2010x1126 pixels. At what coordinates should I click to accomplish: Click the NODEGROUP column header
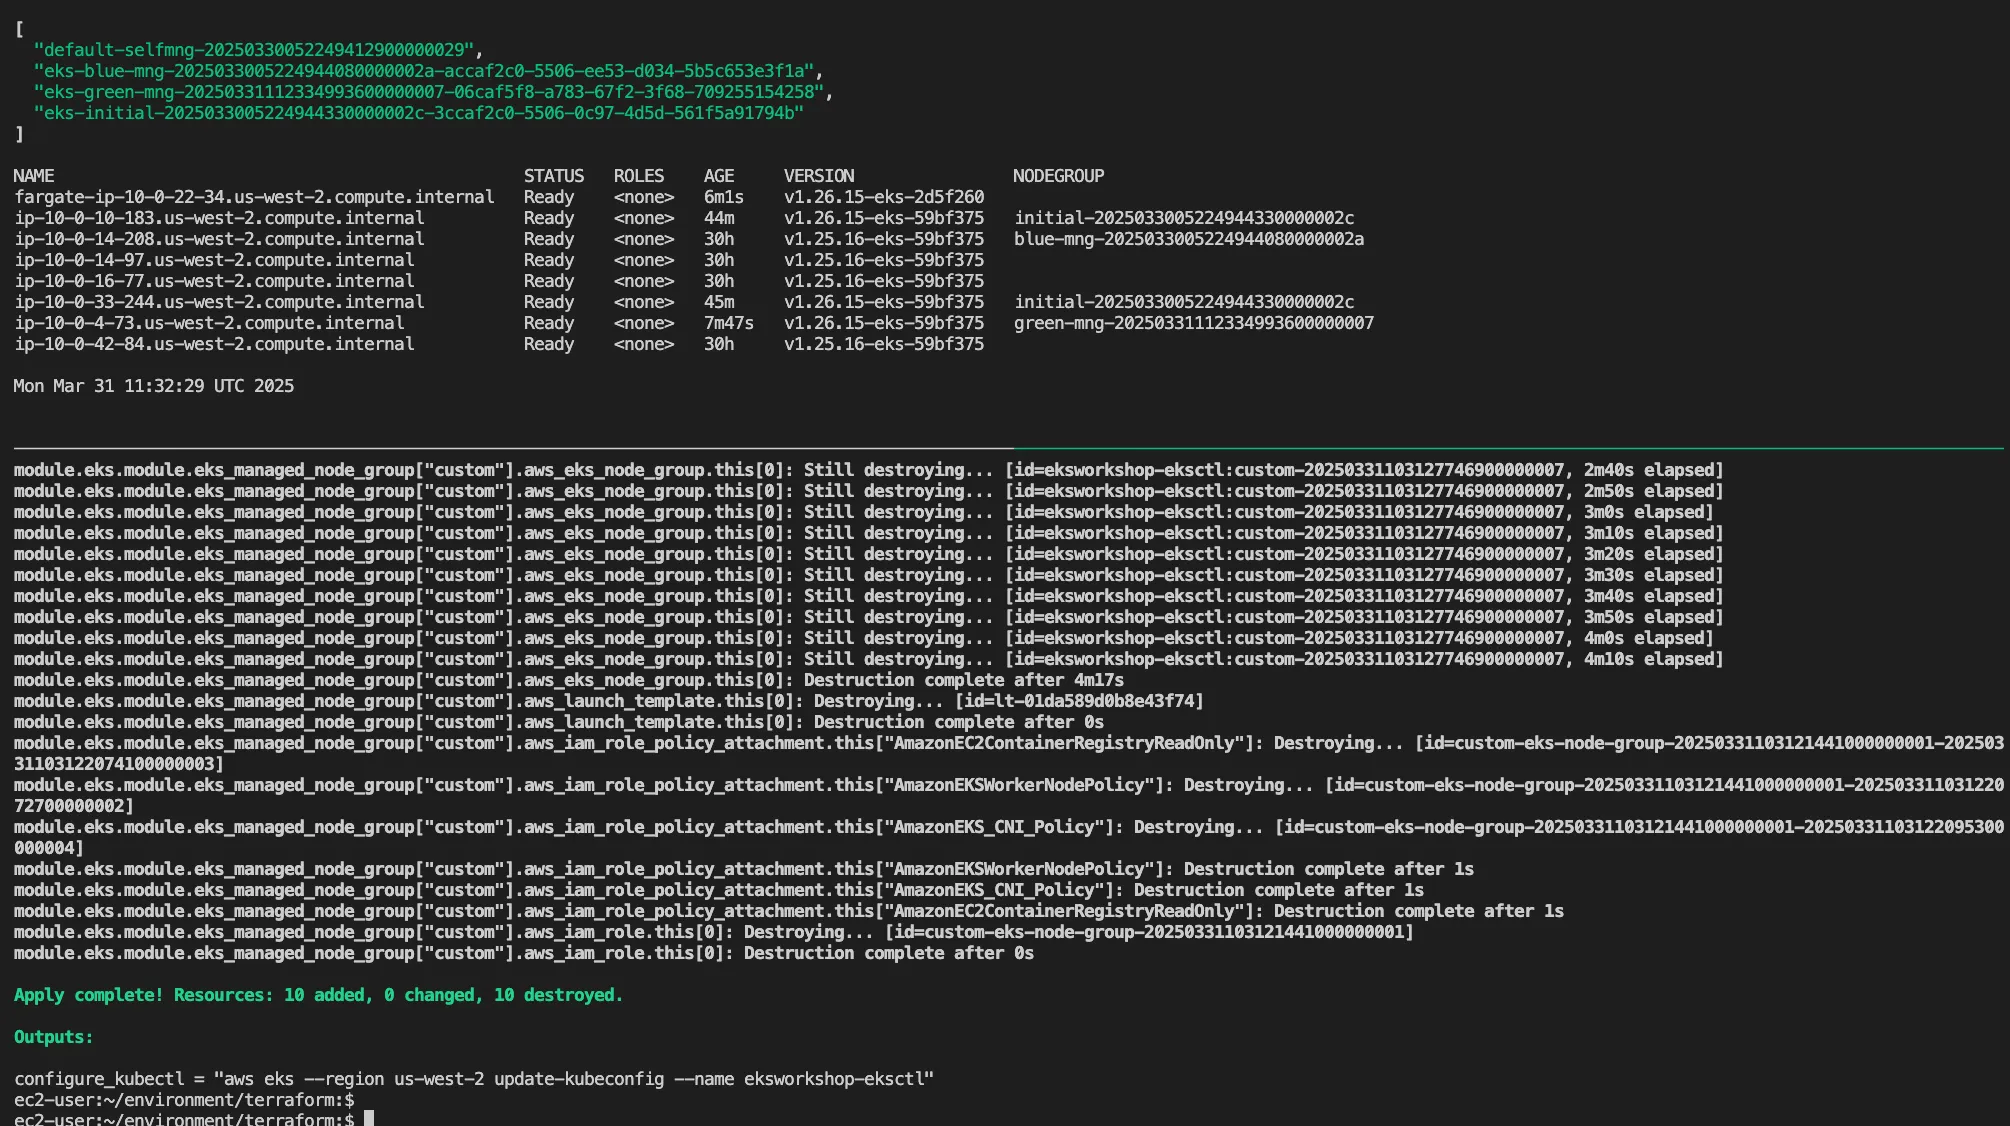[1058, 176]
